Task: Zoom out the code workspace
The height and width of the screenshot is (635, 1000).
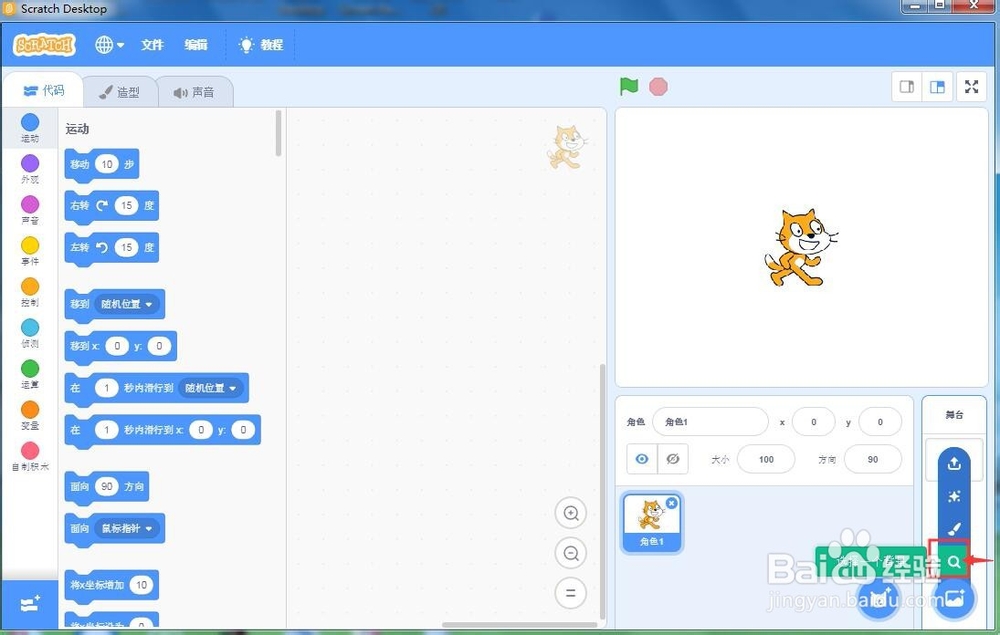Action: click(x=571, y=553)
